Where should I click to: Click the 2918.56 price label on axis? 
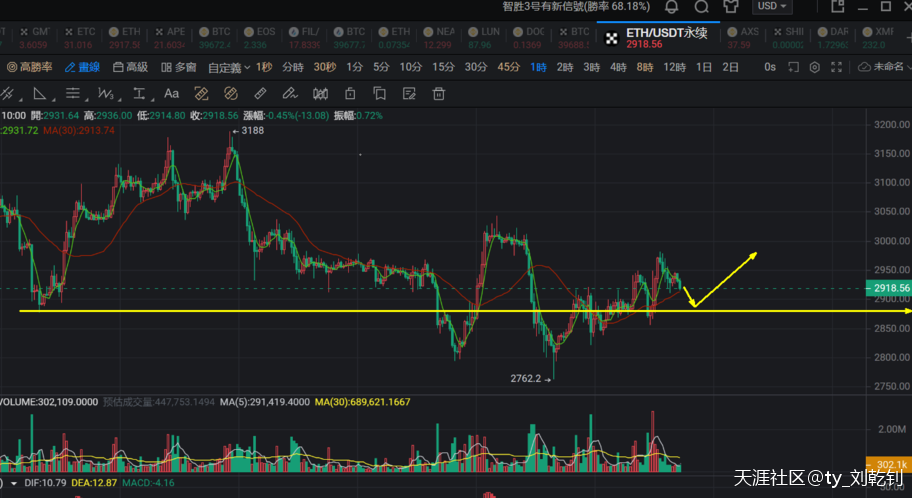[889, 288]
